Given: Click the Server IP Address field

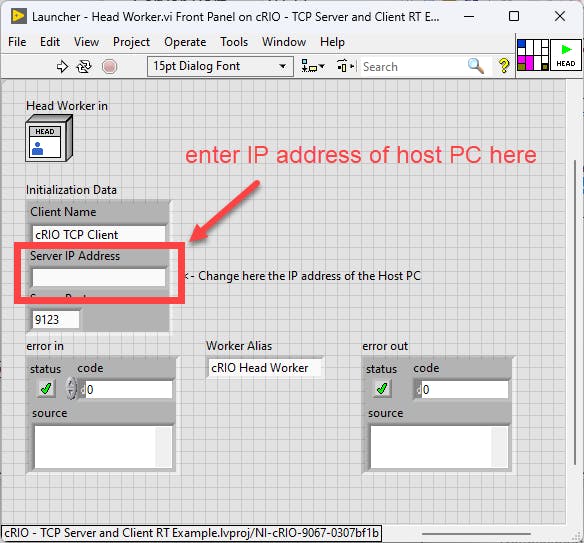Looking at the screenshot, I should (x=99, y=277).
